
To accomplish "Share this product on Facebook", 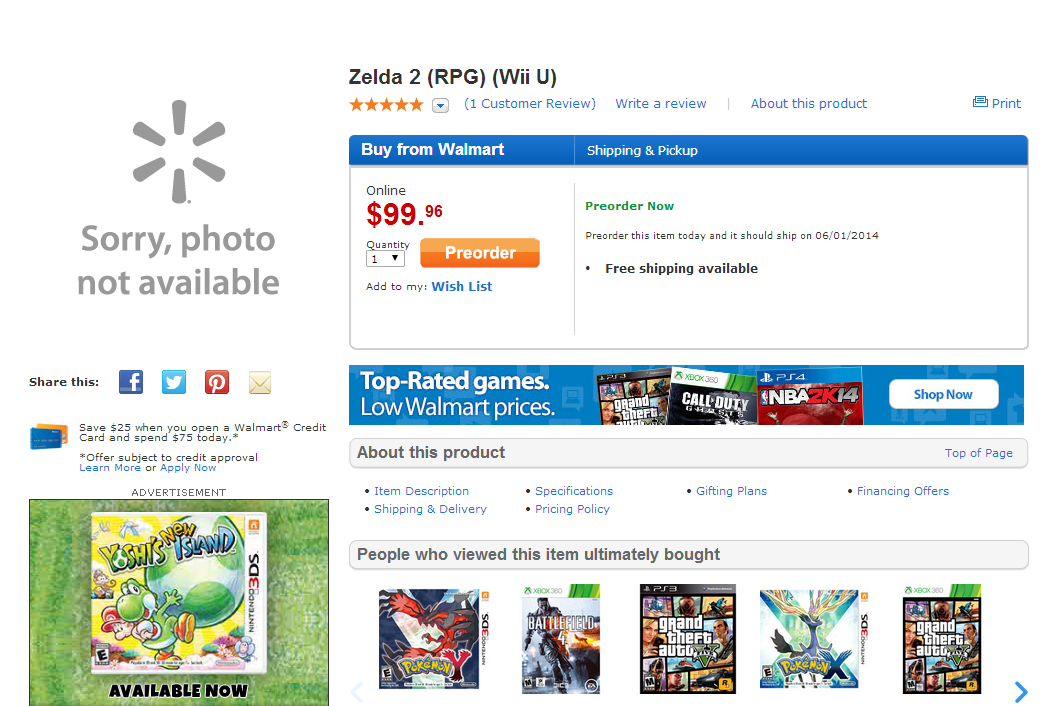I will (131, 382).
